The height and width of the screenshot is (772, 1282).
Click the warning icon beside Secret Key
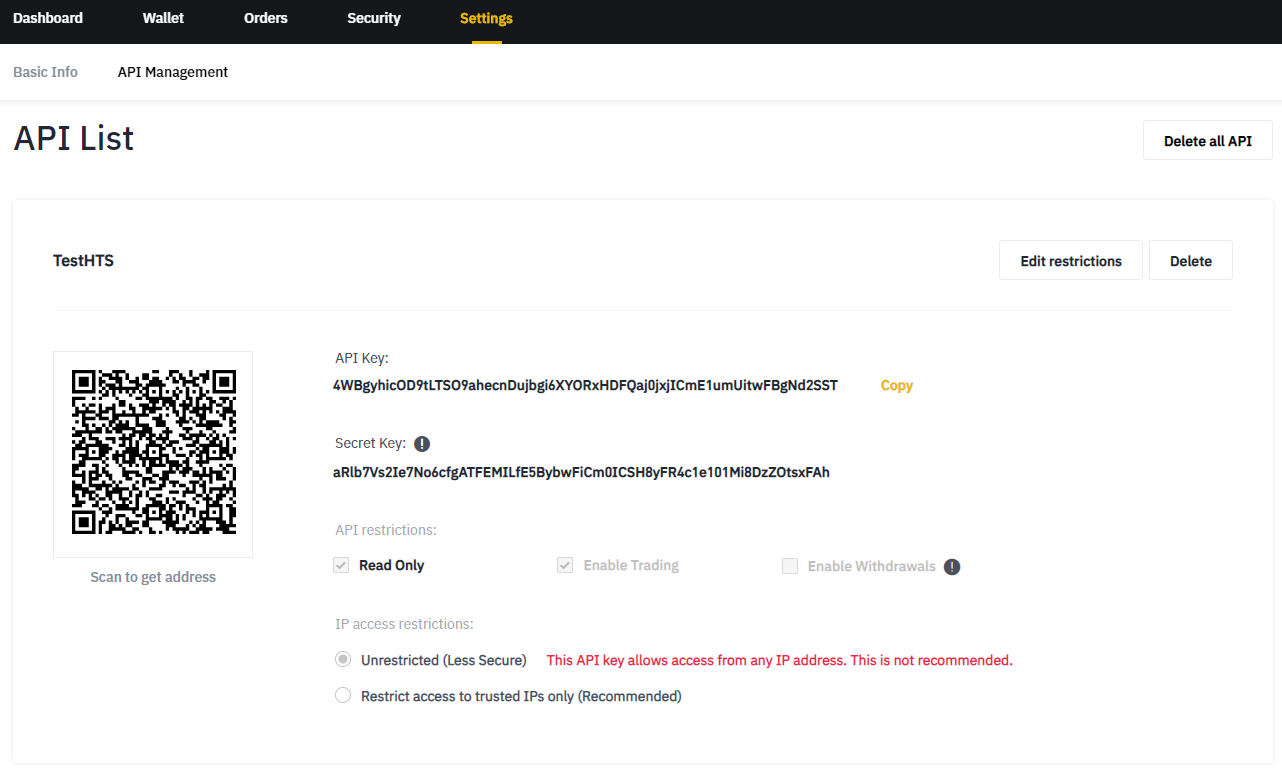(421, 442)
